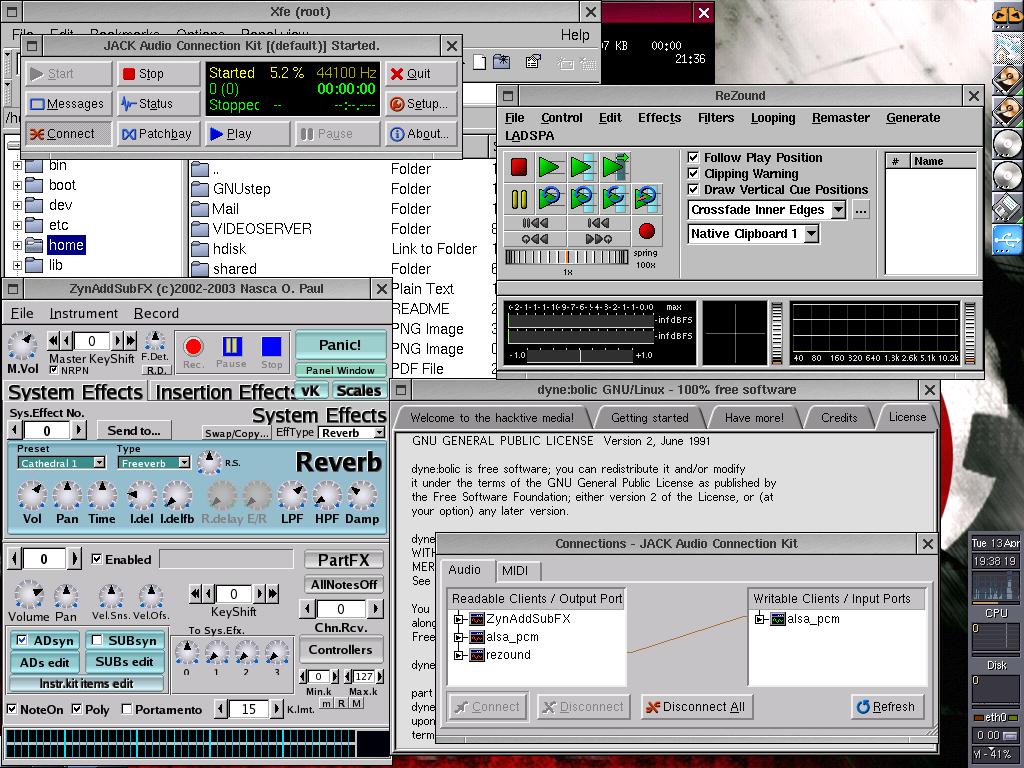Viewport: 1024px width, 768px height.
Task: Click the ZynAddSubFX Rec. button
Action: pos(193,351)
